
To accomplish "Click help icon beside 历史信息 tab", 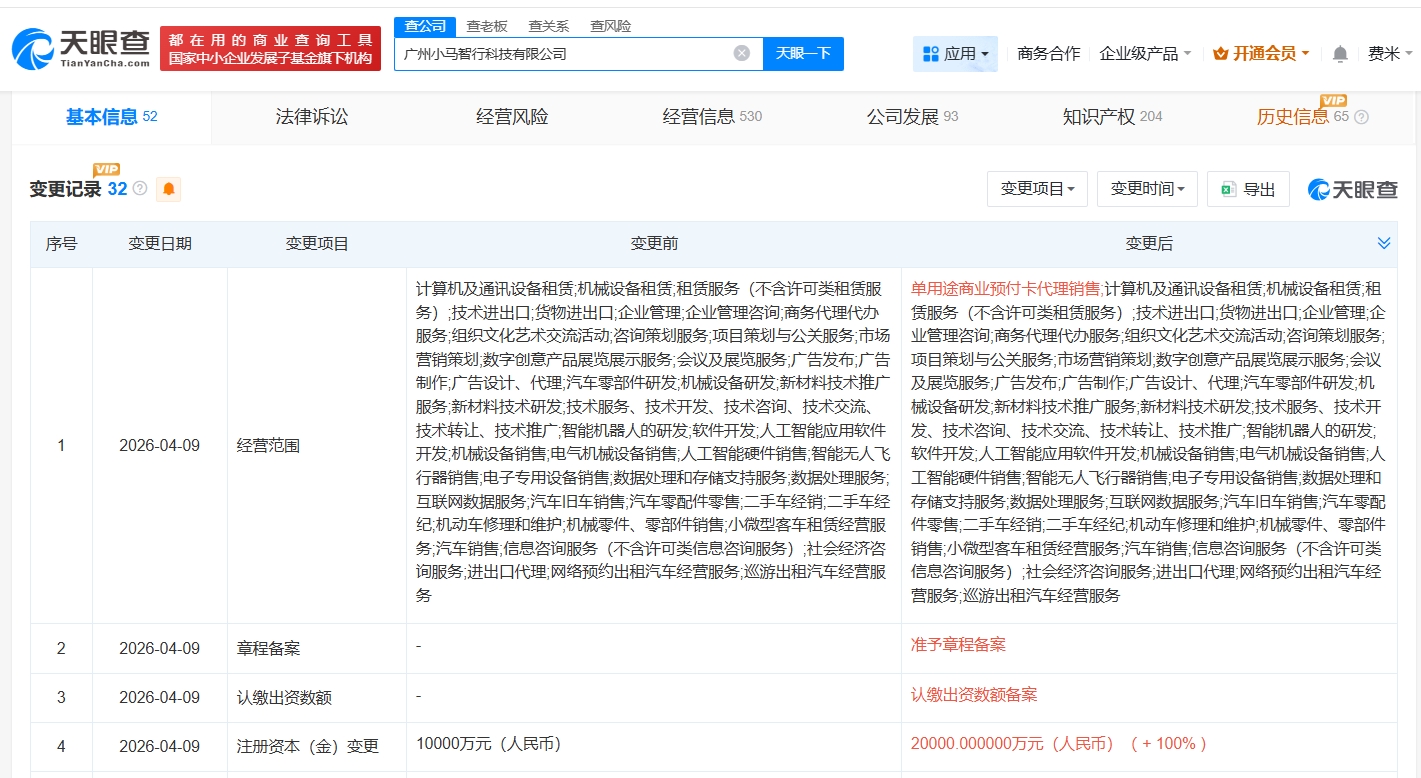I will click(1361, 117).
